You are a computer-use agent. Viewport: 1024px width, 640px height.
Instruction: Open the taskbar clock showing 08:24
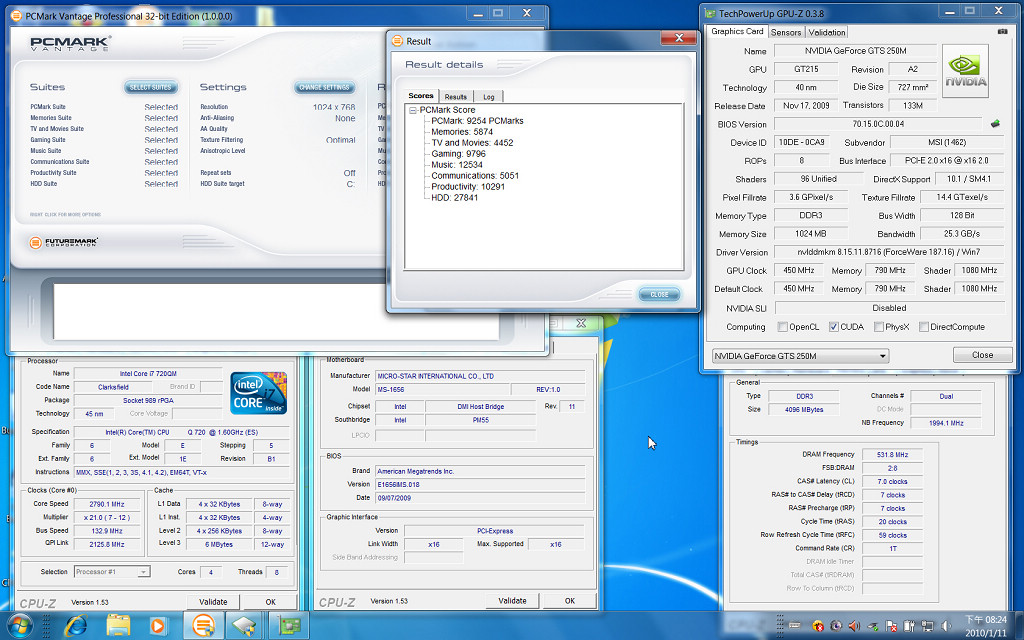(985, 625)
